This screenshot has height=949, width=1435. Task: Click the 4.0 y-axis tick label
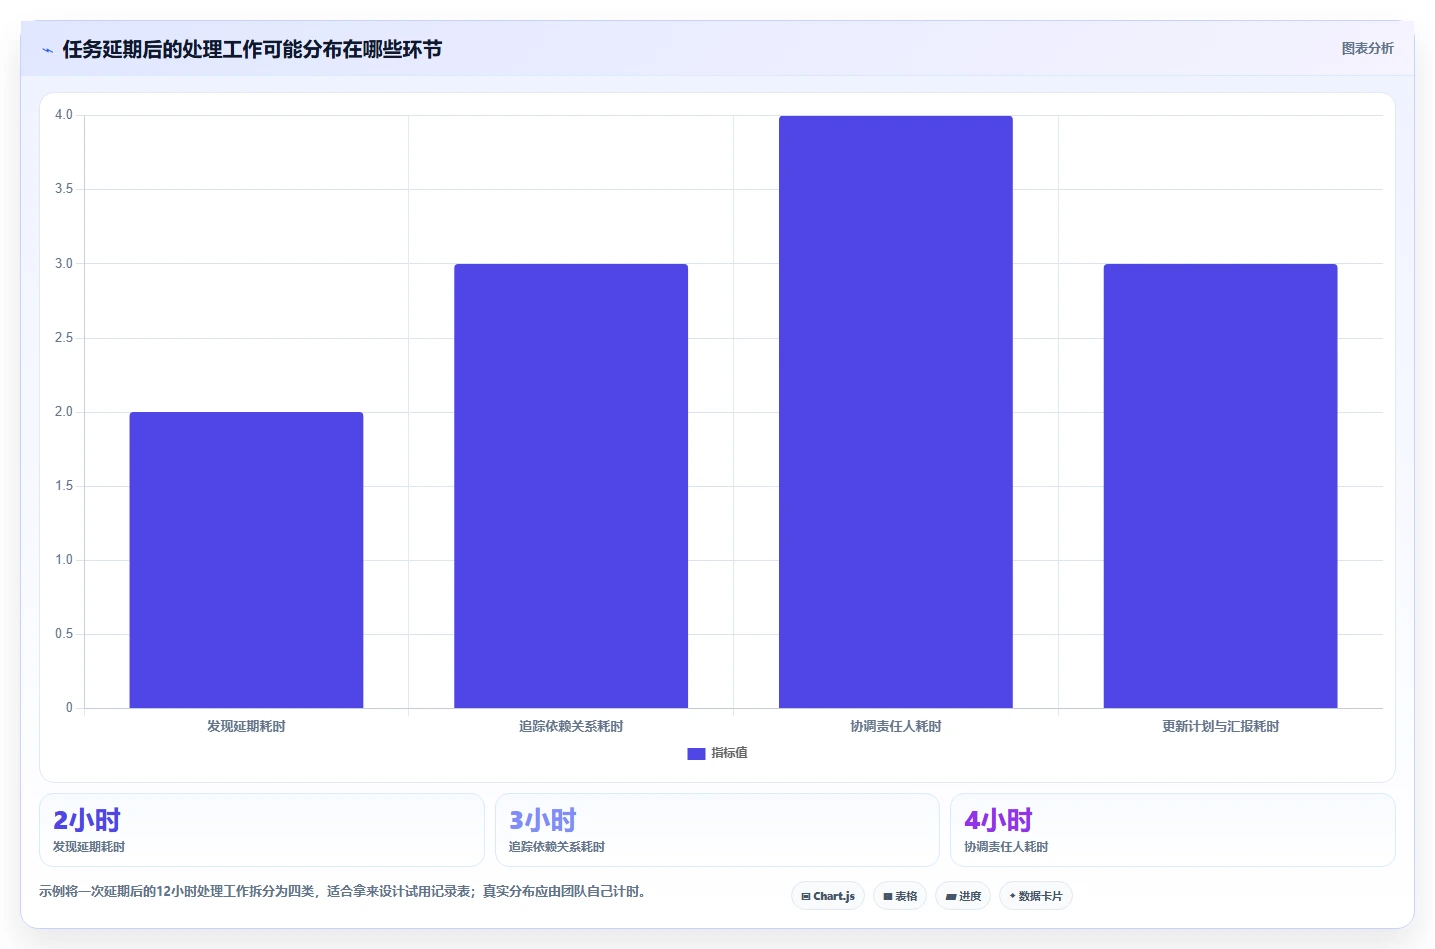point(64,115)
